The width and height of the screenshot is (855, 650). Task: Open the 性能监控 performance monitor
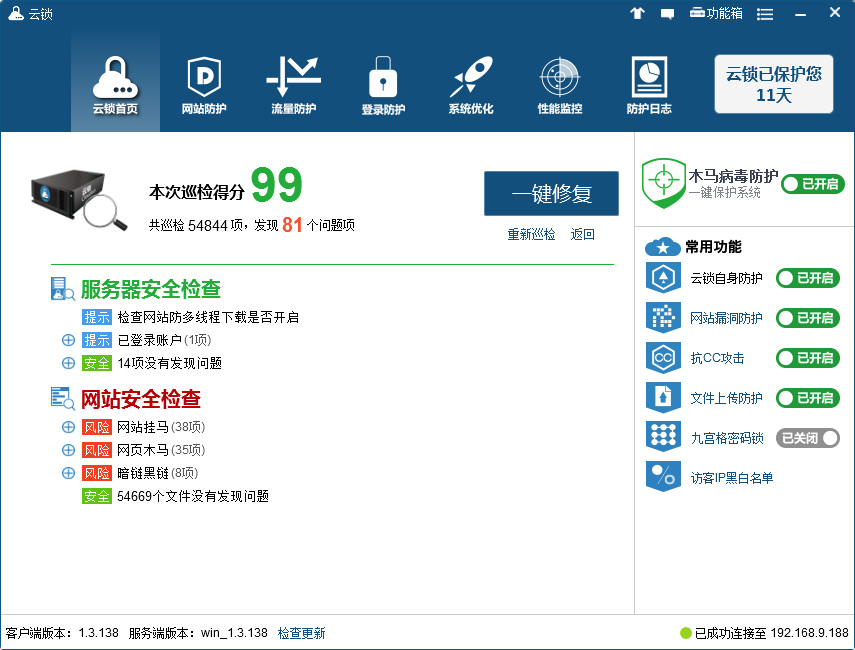coord(560,80)
